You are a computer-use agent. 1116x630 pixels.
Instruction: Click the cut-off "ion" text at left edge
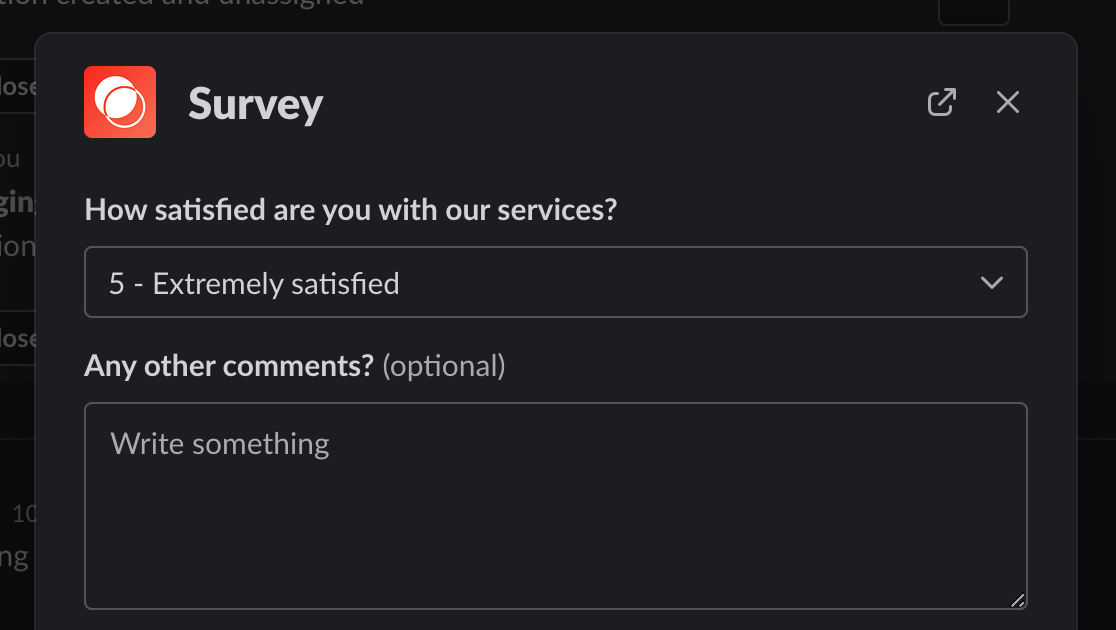[x=17, y=246]
